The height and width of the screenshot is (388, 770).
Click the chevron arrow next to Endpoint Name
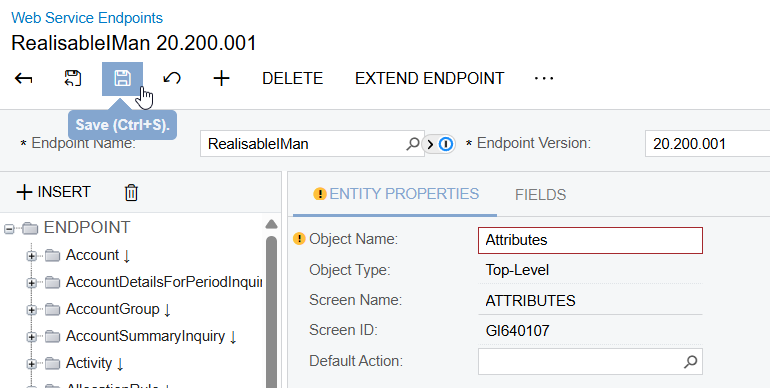tap(430, 144)
